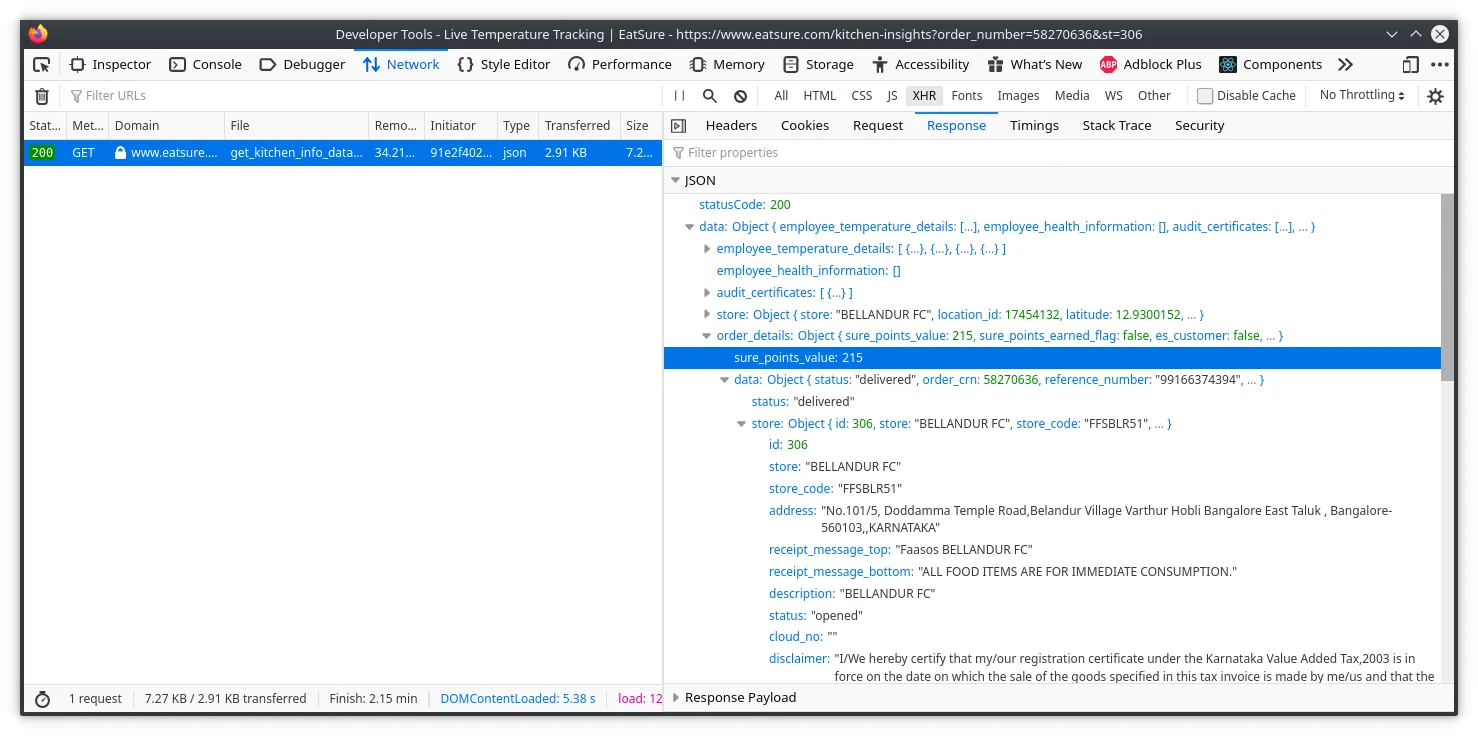Screen dimensions: 1478x736
Task: Filter requests by HTML
Action: coord(820,96)
